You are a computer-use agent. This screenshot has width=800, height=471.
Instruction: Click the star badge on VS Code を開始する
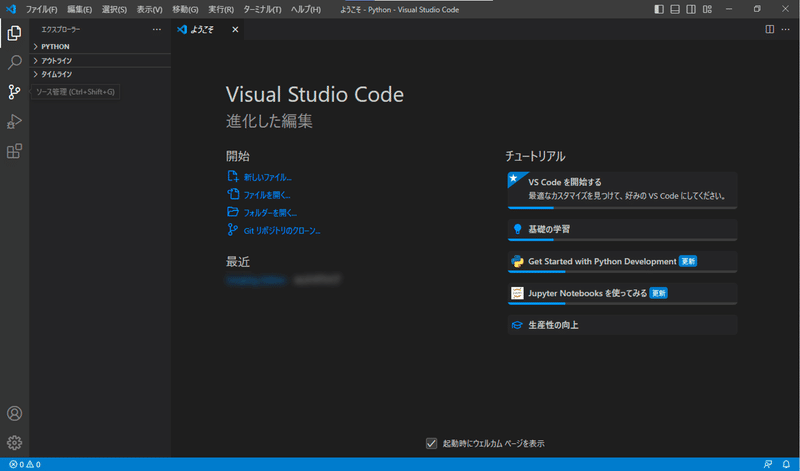pyautogui.click(x=514, y=178)
